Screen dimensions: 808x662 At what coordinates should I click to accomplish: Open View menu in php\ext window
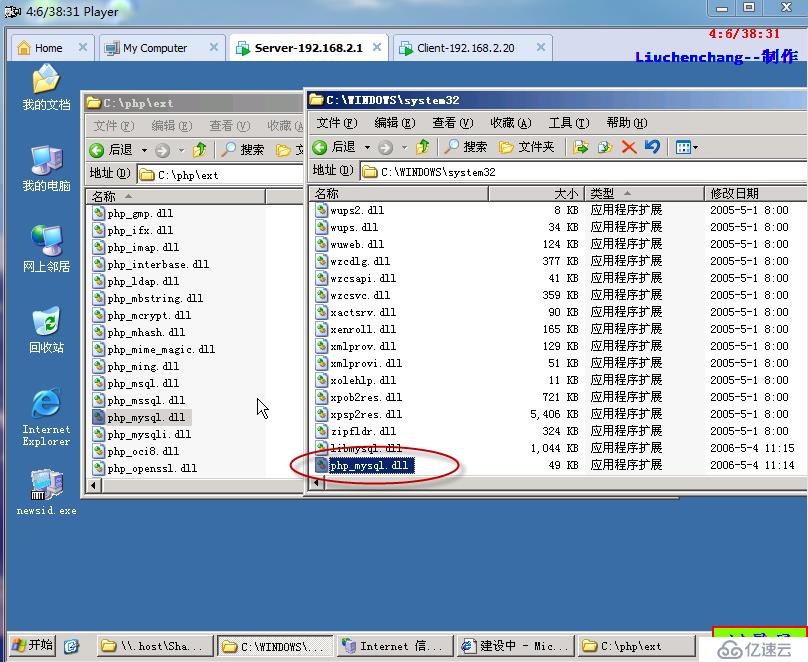pos(230,126)
